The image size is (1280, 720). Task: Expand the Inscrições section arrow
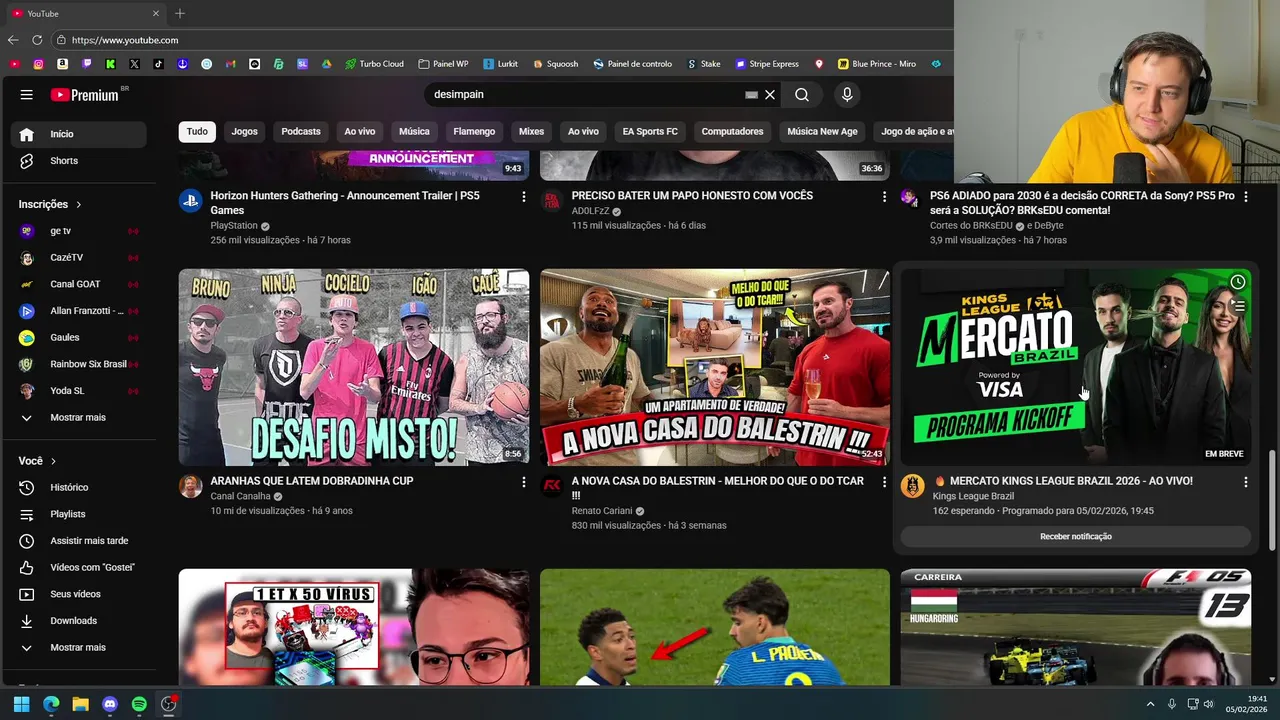[x=78, y=205]
